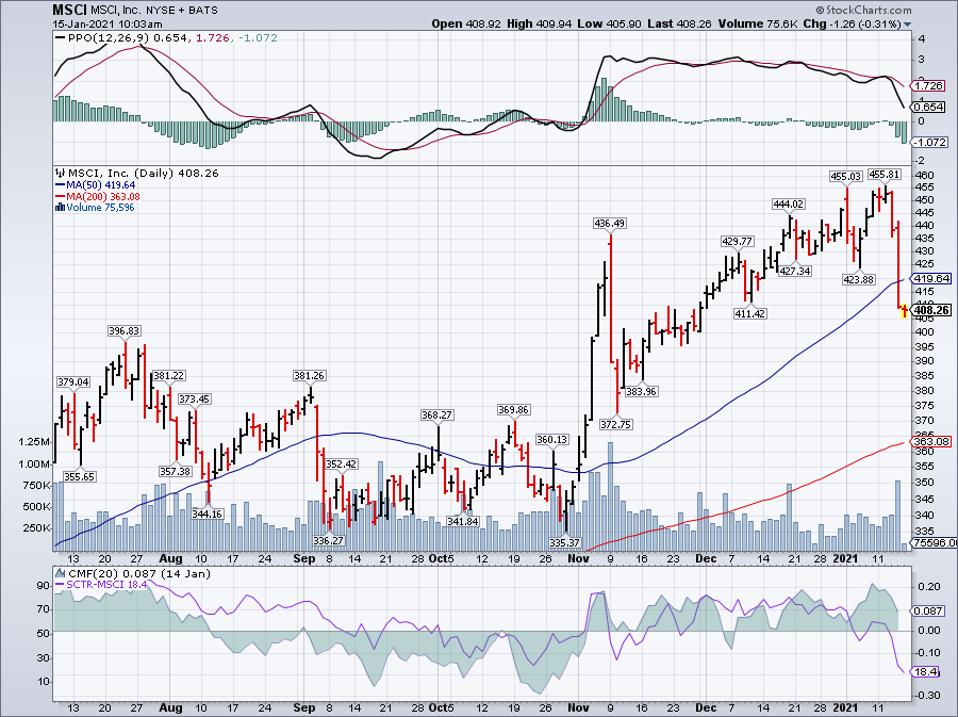Click the Last 408.26 quote in the header
The height and width of the screenshot is (717, 958).
coord(679,24)
